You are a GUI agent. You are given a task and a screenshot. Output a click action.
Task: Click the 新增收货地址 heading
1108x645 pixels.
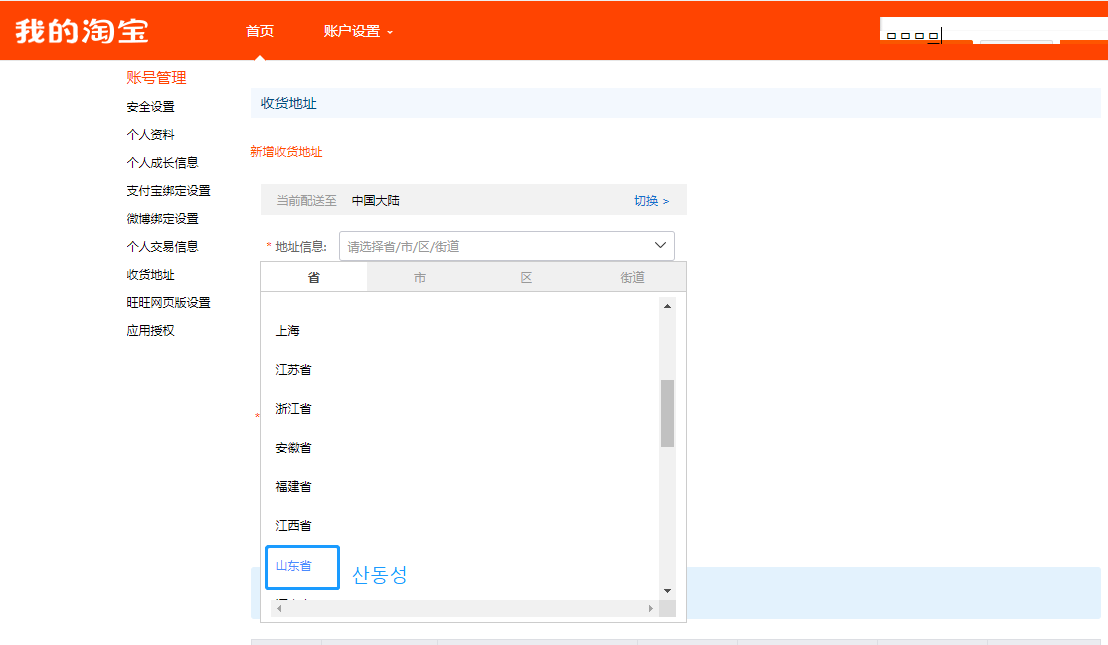point(286,152)
